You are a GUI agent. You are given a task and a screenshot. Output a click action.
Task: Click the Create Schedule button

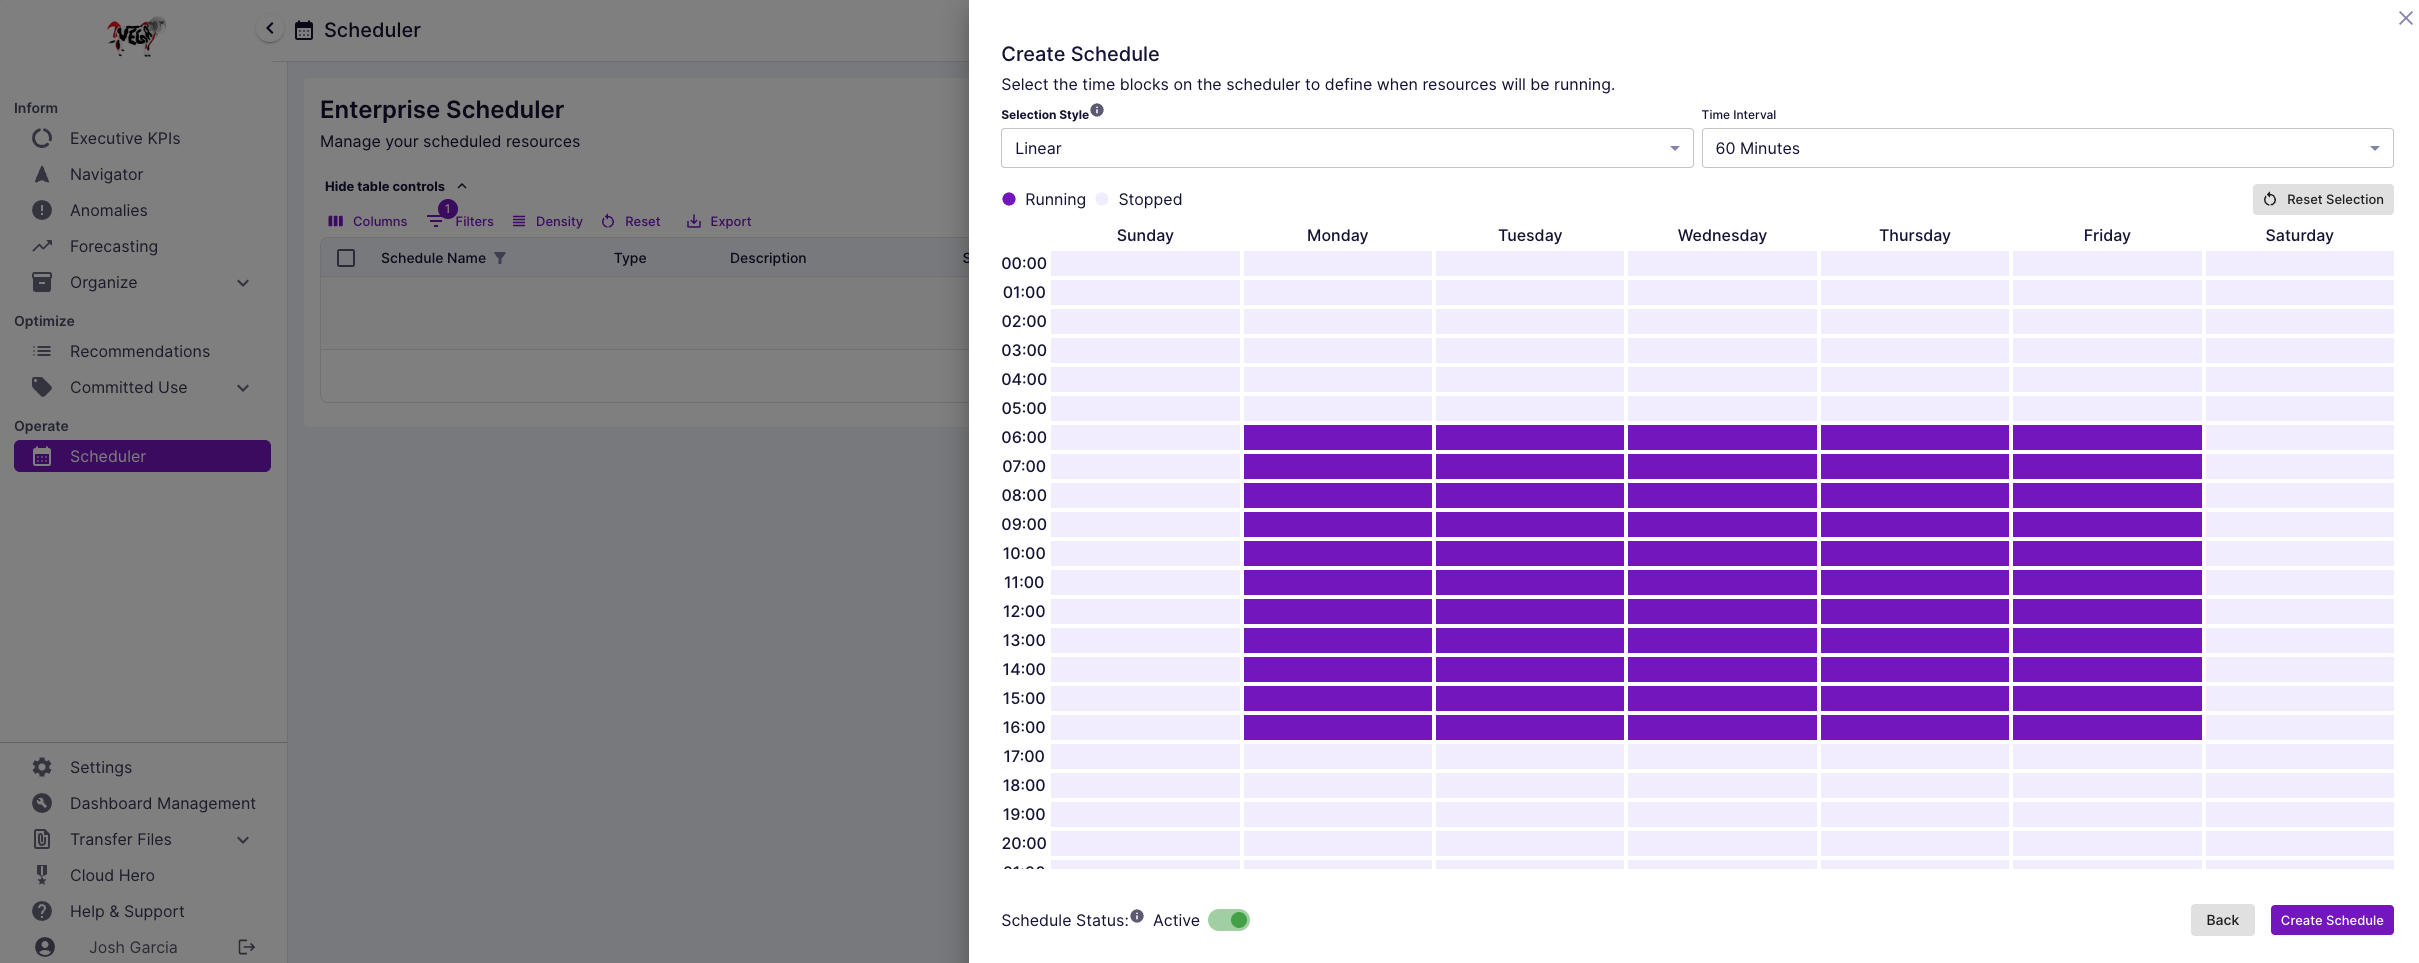click(2331, 920)
